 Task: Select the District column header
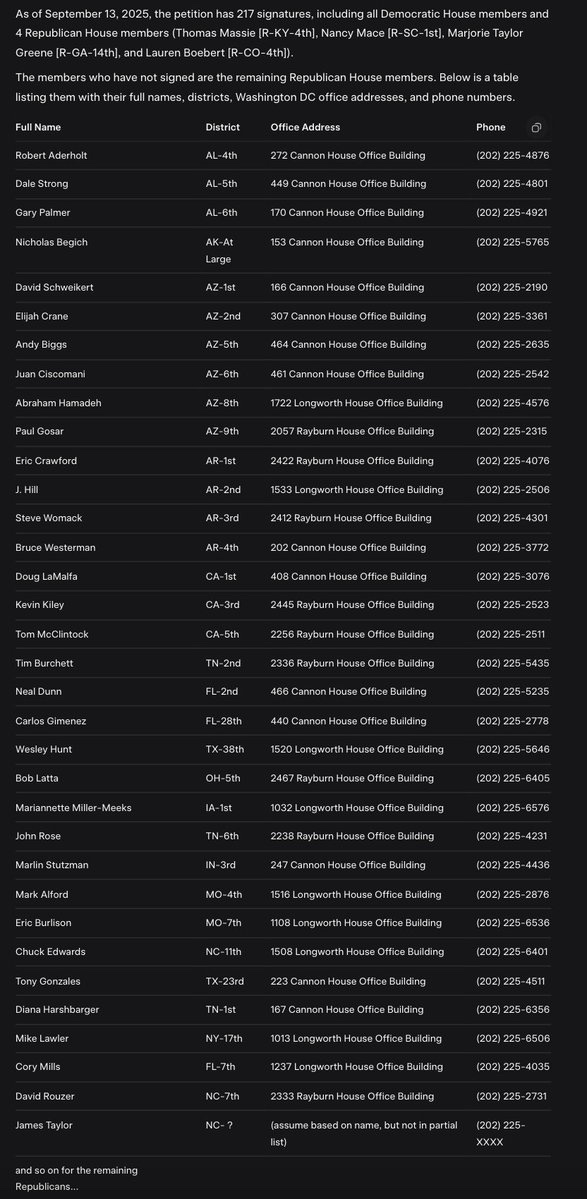point(222,127)
